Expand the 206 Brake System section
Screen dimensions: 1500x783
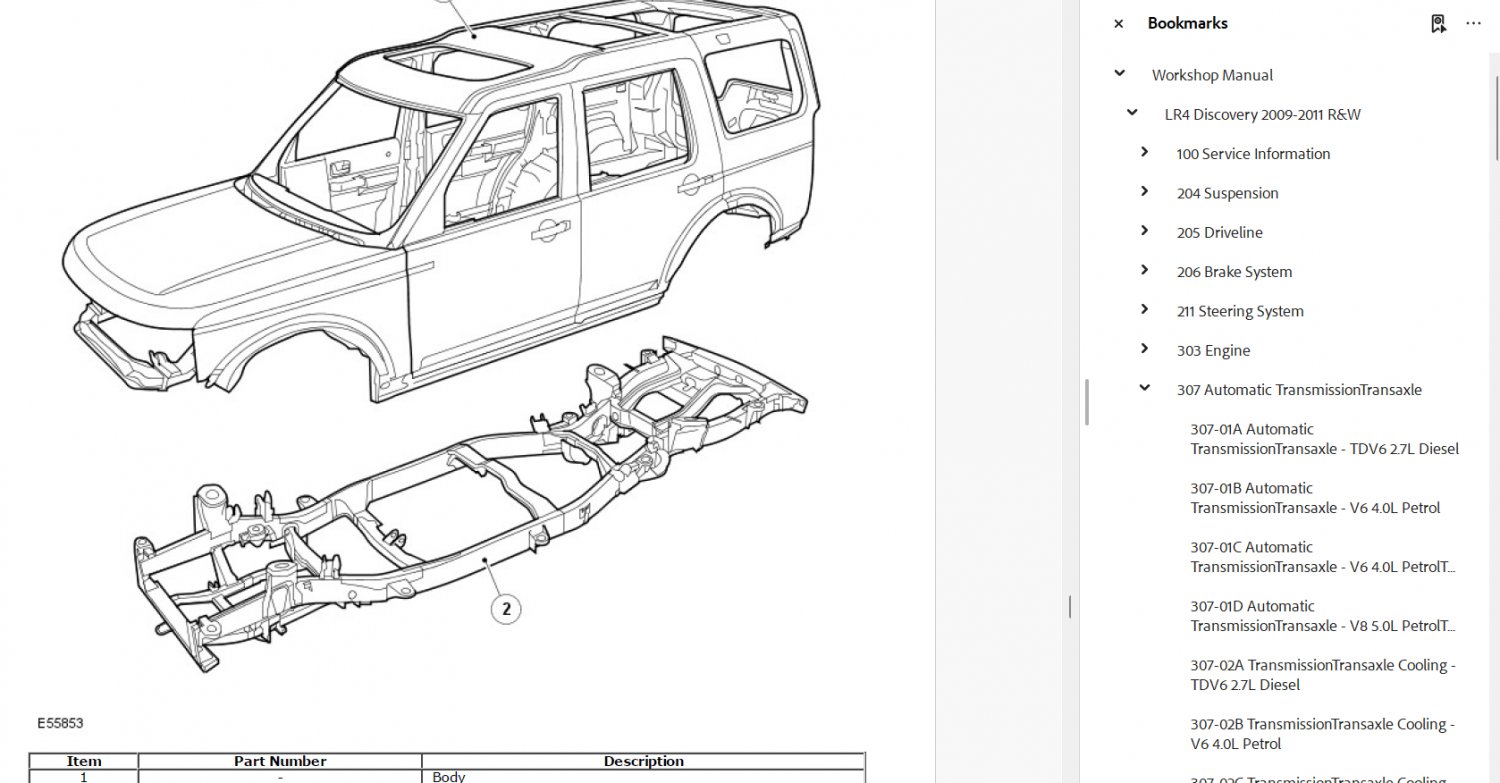(1145, 270)
